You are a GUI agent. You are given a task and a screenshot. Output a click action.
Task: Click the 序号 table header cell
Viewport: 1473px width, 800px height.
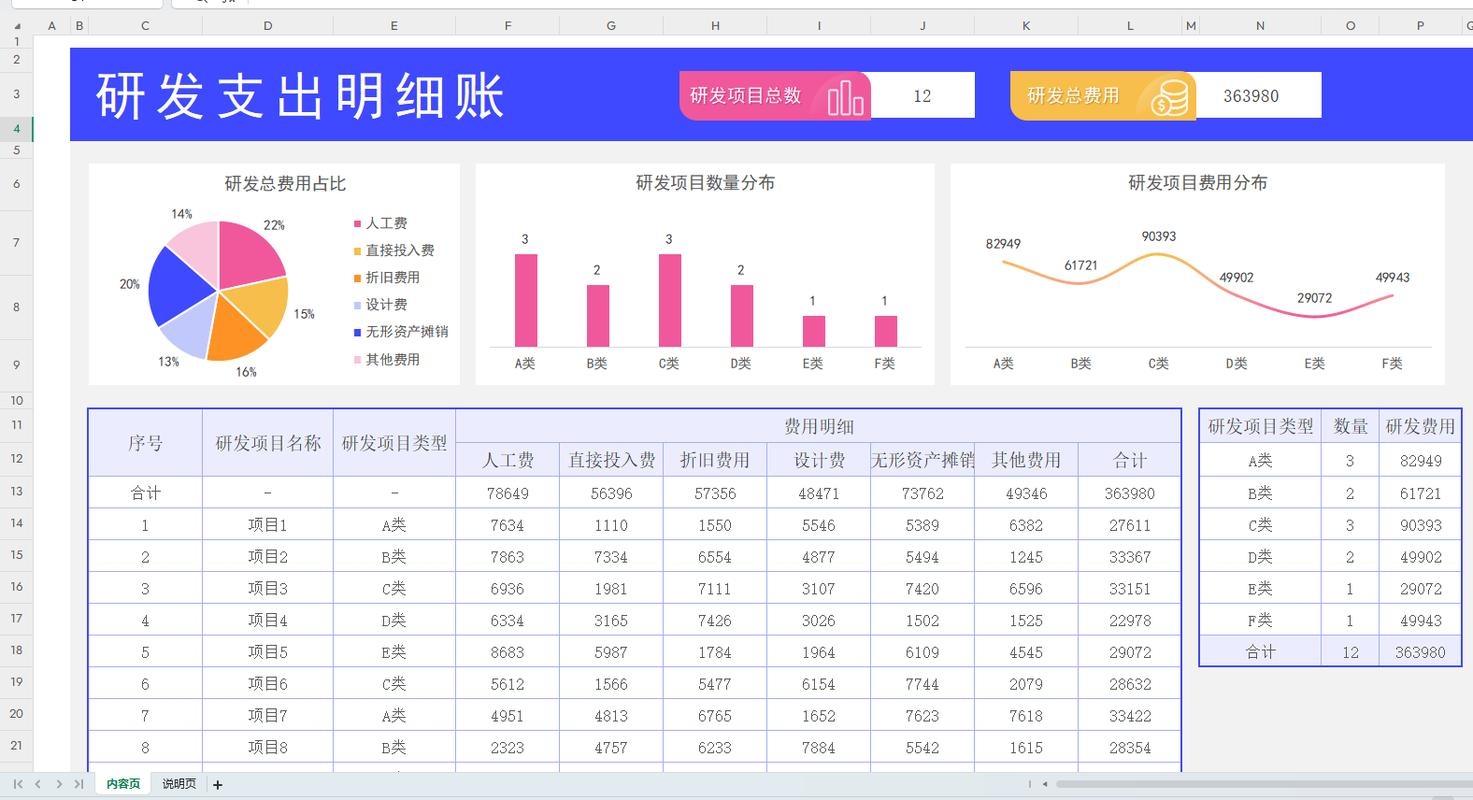coord(145,443)
